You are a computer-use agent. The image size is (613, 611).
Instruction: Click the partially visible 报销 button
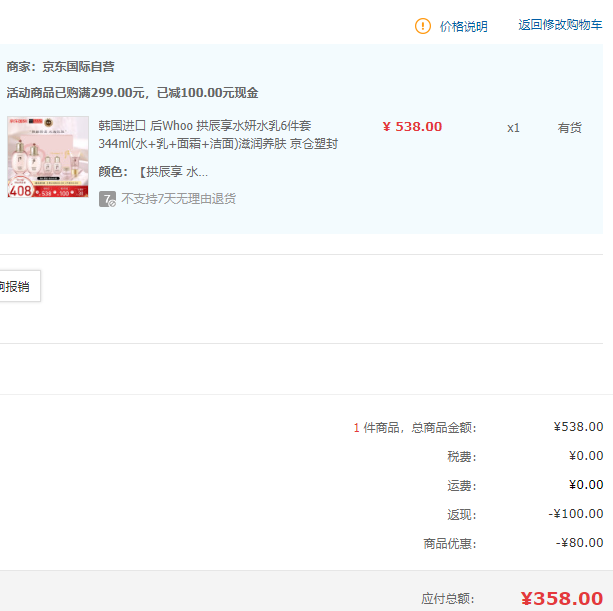[20, 286]
